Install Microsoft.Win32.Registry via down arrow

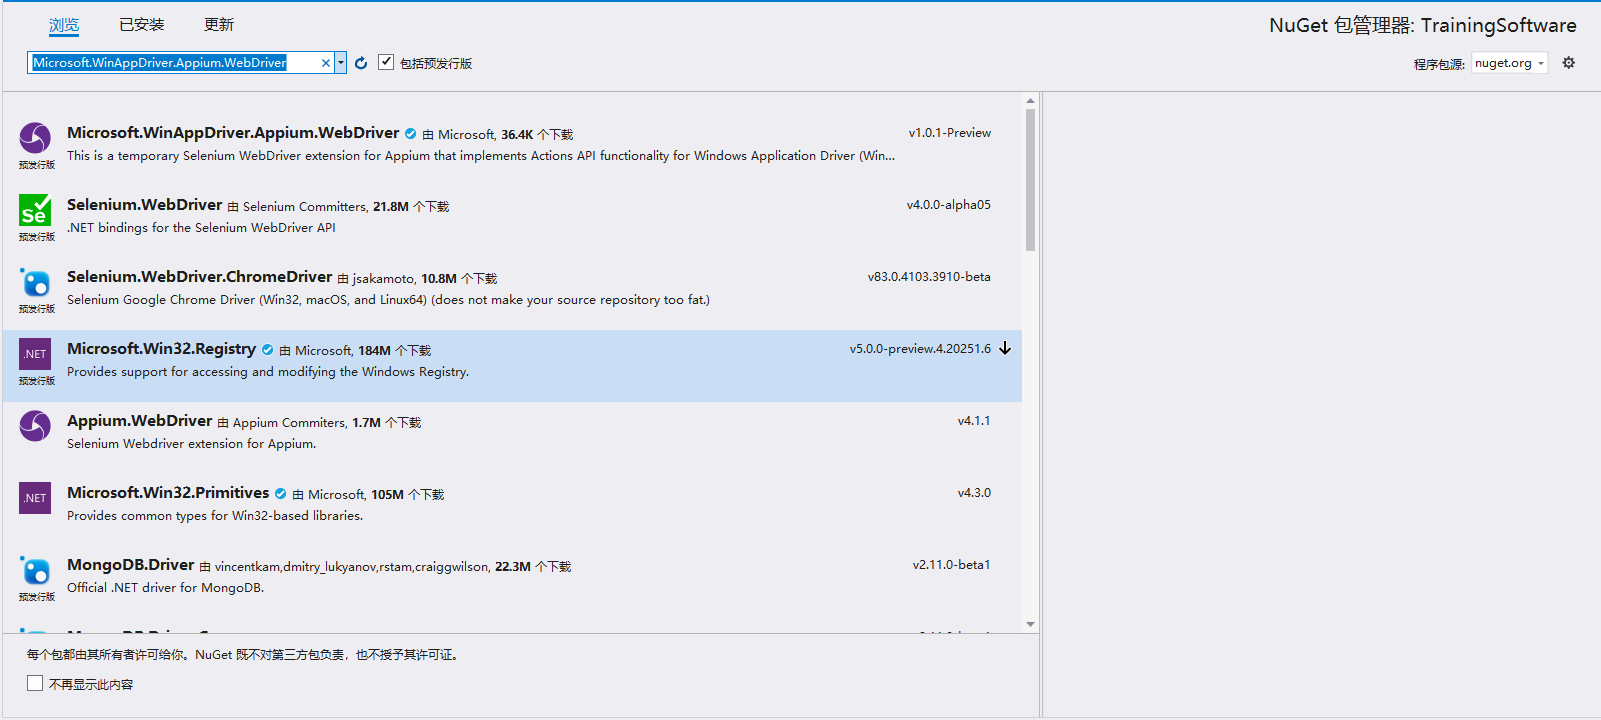(x=1005, y=348)
